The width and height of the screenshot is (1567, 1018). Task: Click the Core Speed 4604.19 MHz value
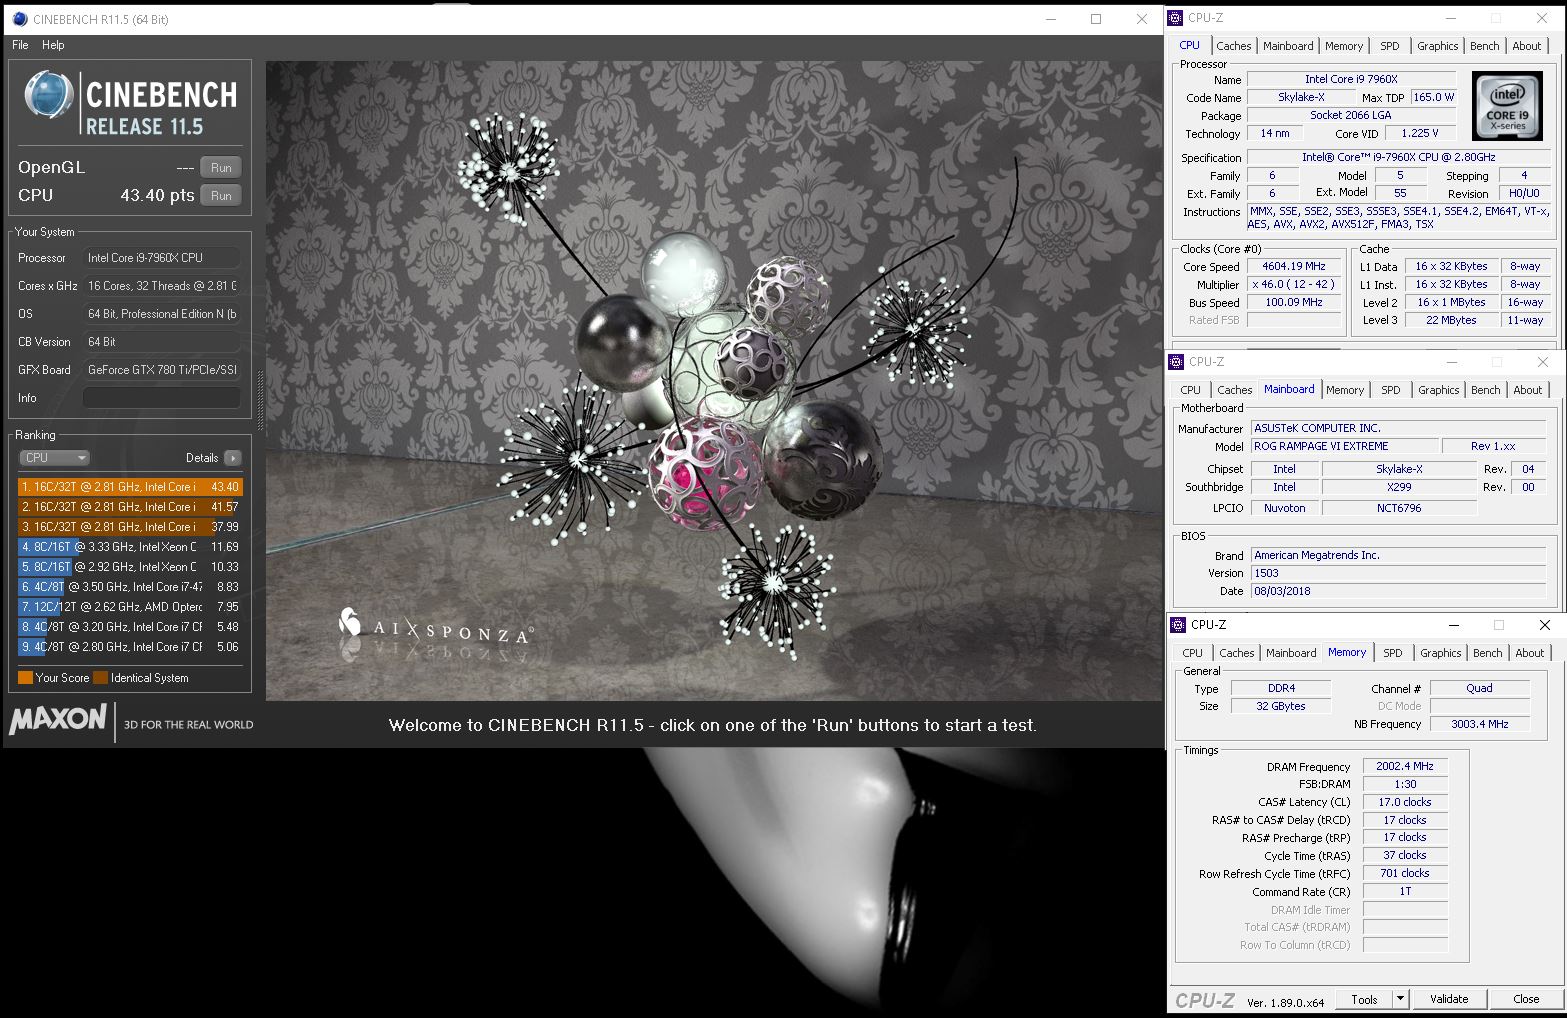point(1294,267)
